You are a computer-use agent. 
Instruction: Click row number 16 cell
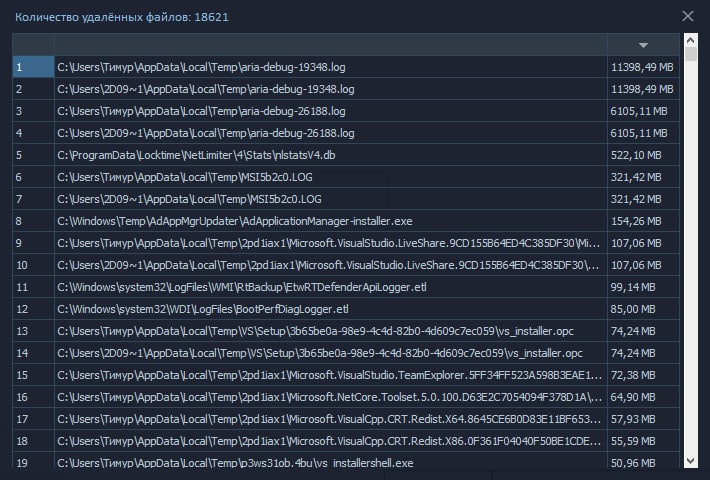coord(33,397)
